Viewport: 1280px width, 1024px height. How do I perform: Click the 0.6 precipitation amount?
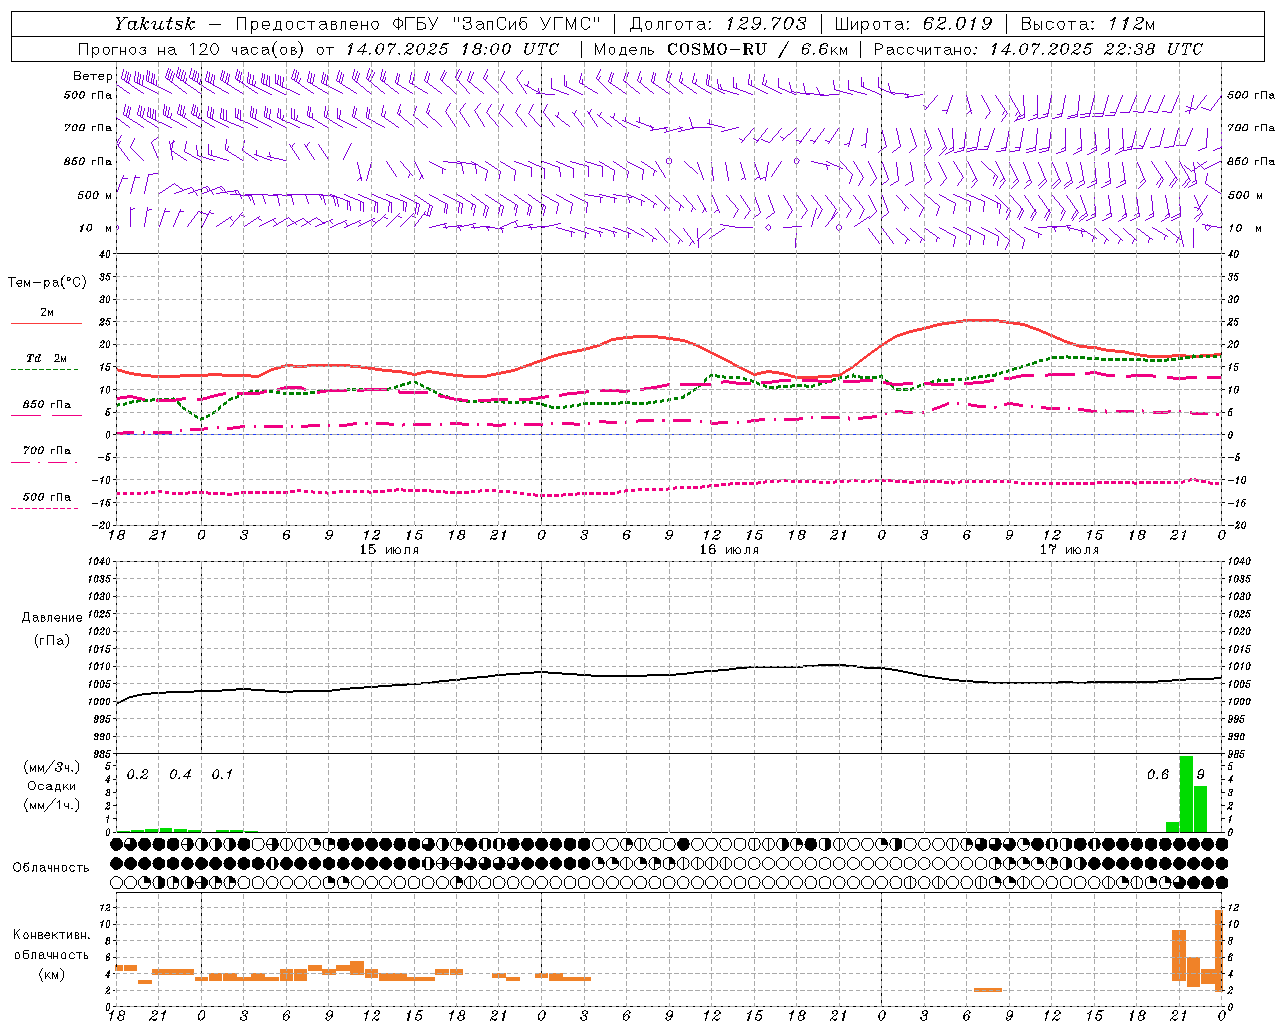point(1158,775)
